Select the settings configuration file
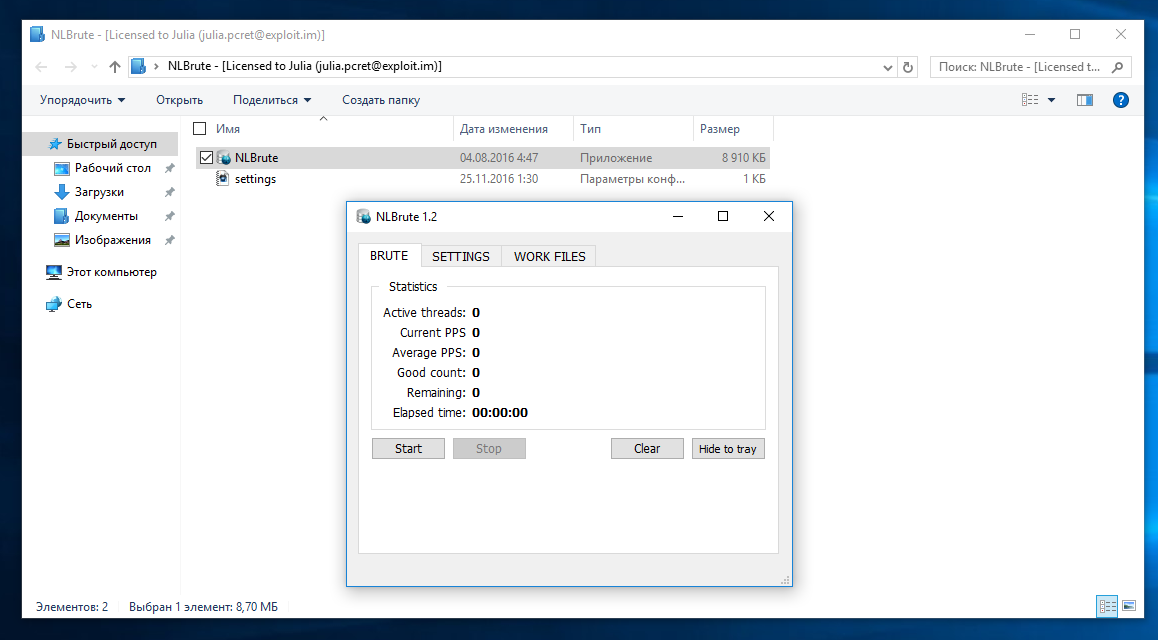The width and height of the screenshot is (1158, 640). 255,179
